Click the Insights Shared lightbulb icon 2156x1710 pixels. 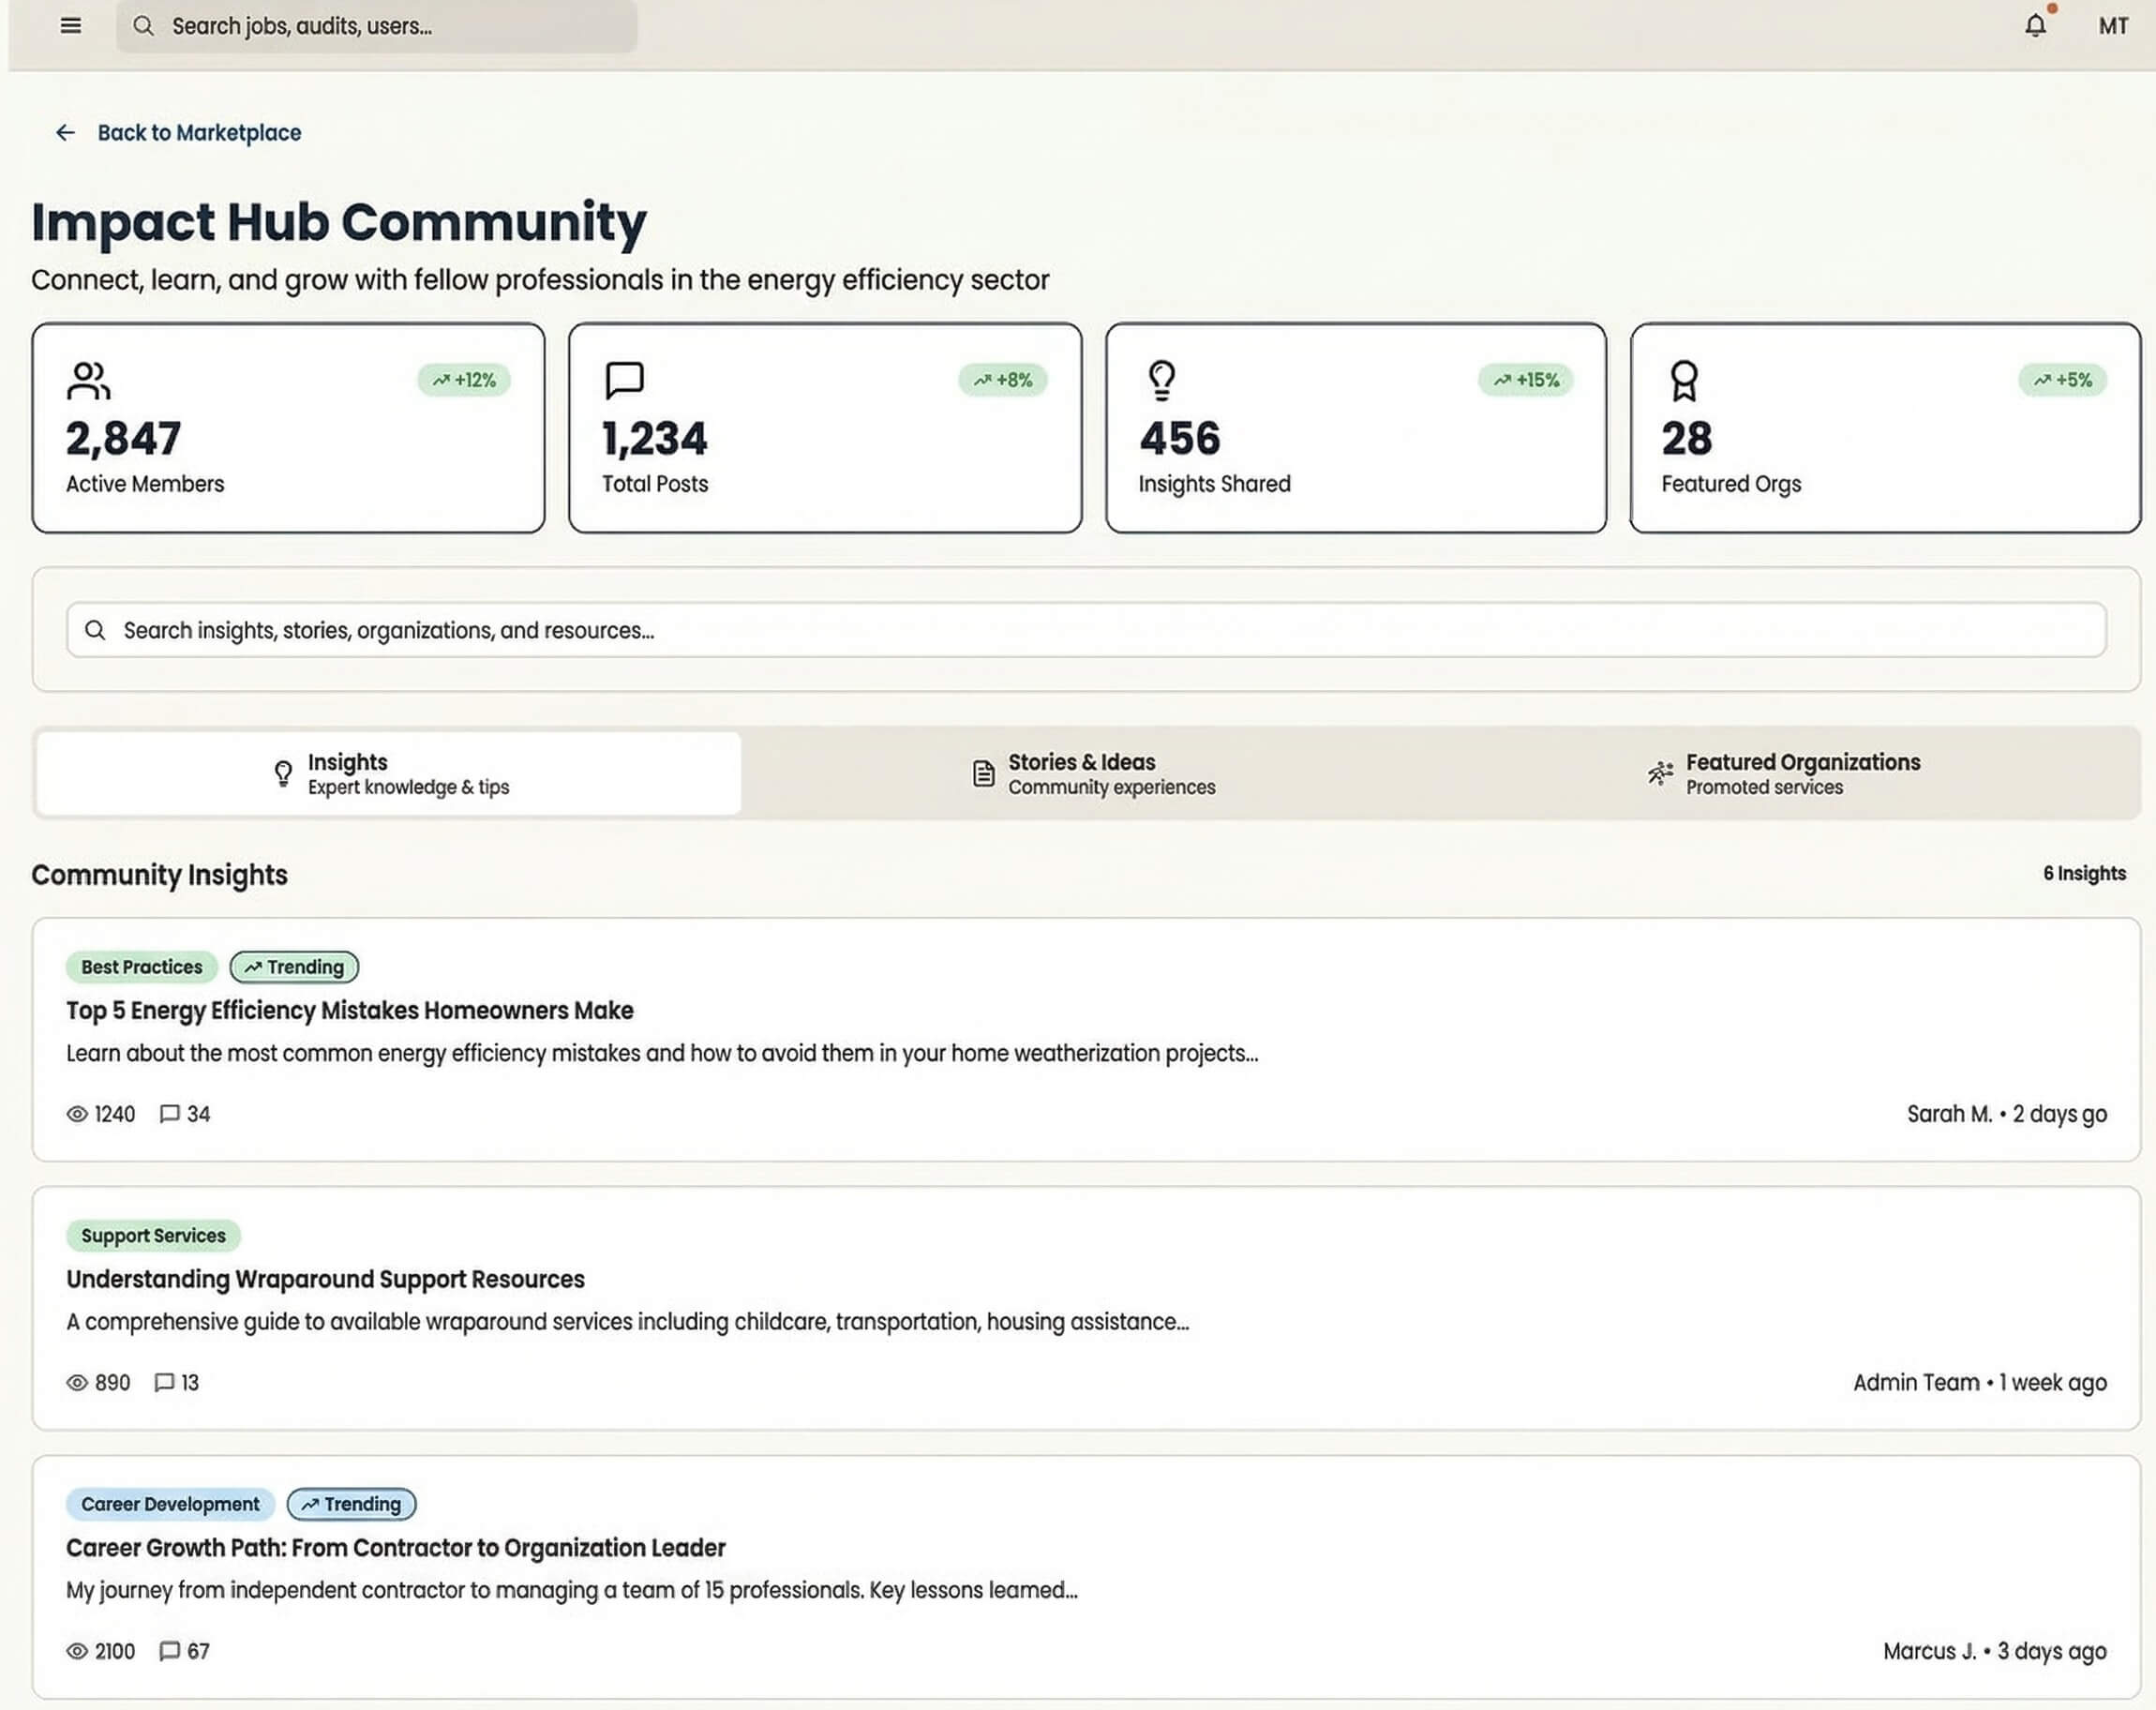[1161, 380]
